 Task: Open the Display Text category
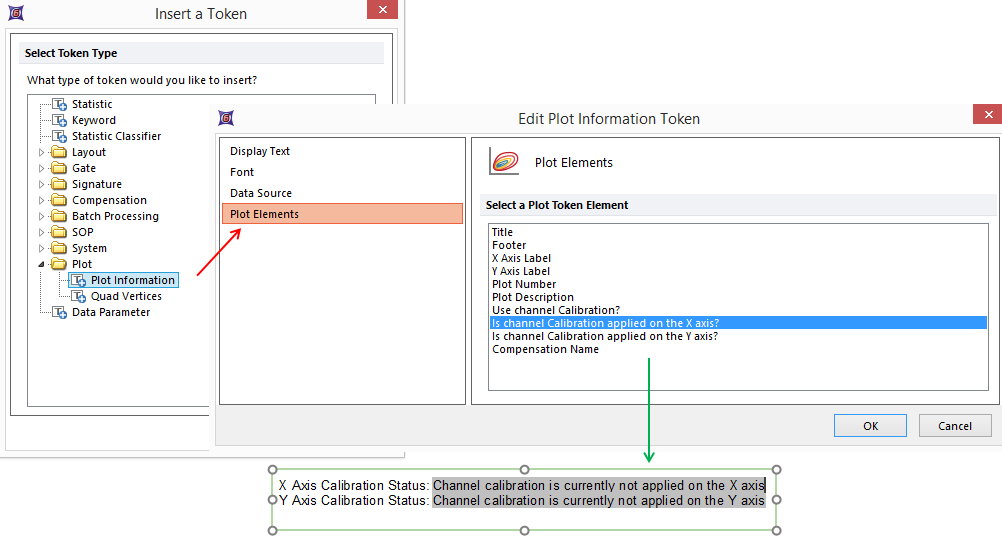pyautogui.click(x=260, y=151)
